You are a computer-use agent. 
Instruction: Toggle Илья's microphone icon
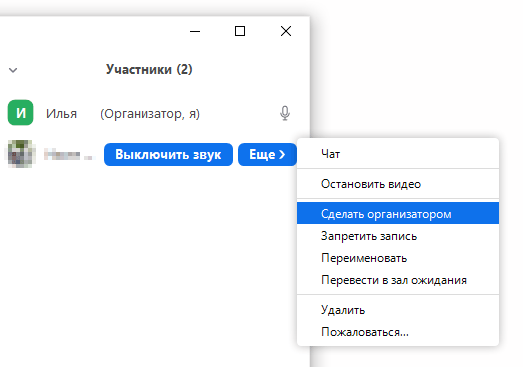[285, 113]
